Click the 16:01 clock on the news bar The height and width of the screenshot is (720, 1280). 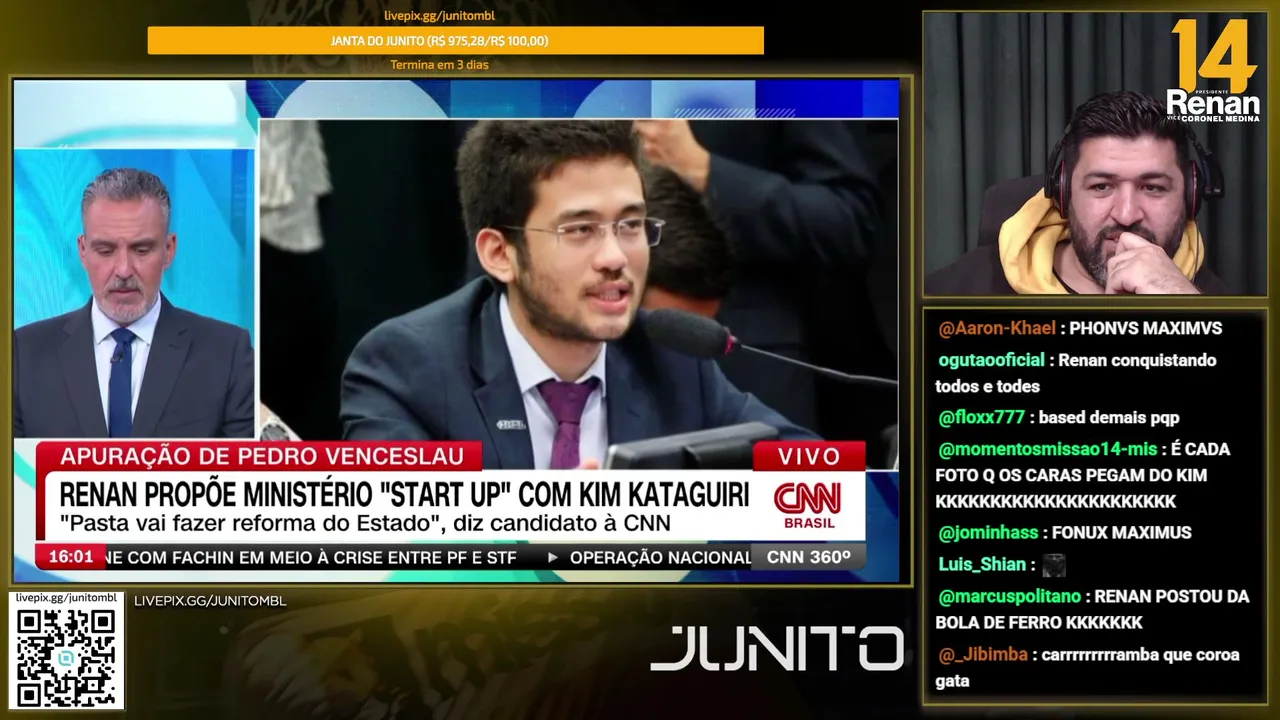coord(70,557)
